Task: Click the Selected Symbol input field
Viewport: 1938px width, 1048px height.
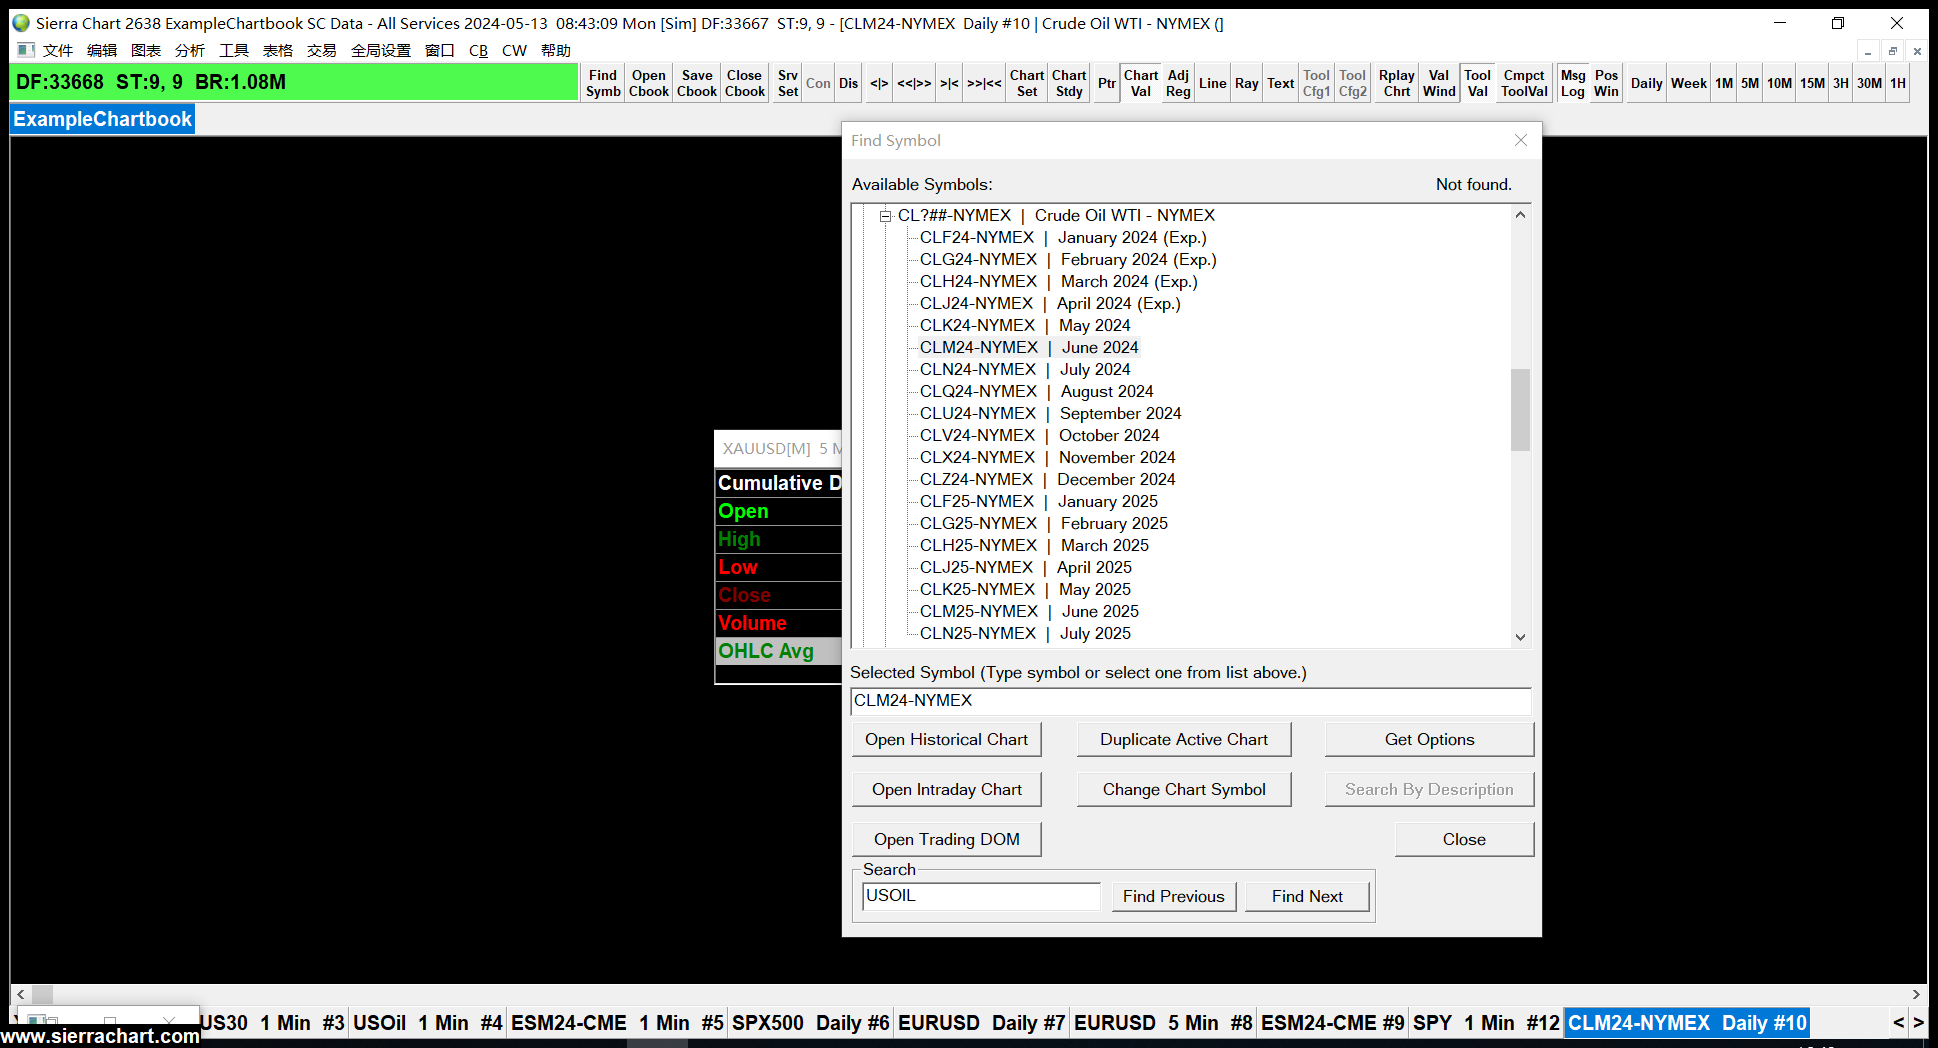Action: [1191, 701]
